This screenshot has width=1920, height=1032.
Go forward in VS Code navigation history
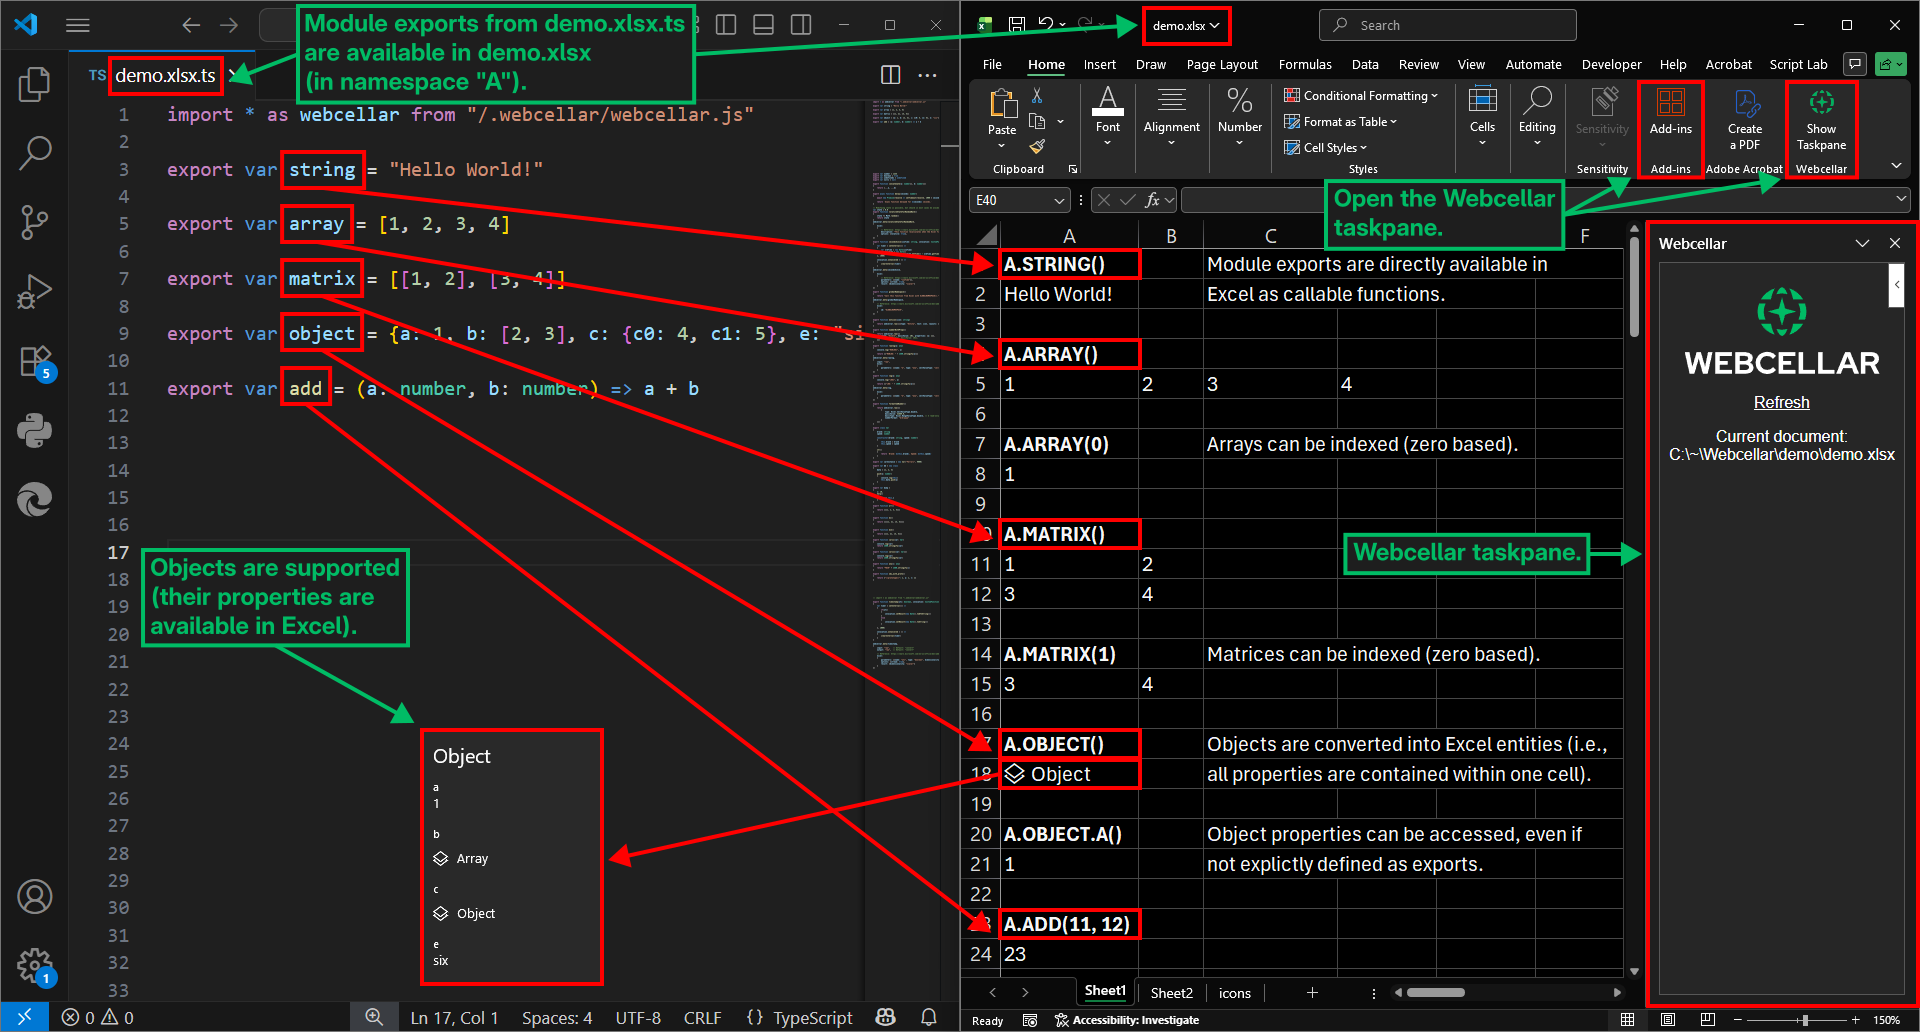[229, 25]
